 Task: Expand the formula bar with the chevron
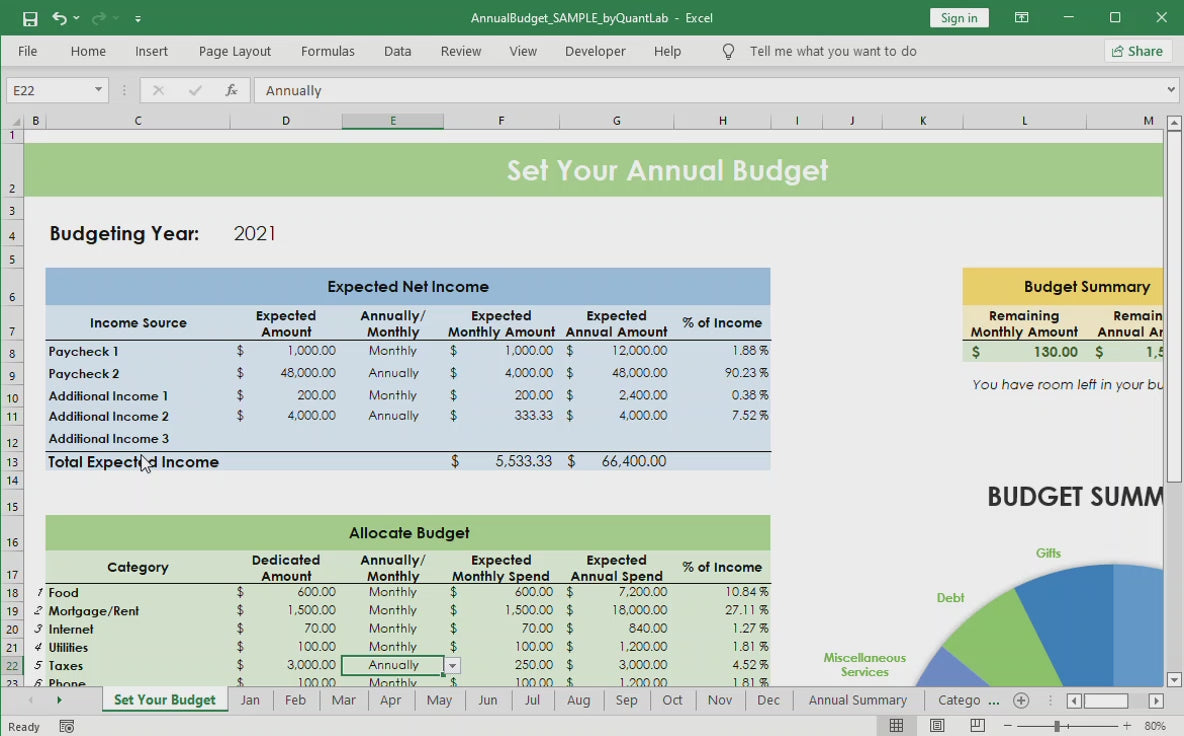tap(1171, 90)
